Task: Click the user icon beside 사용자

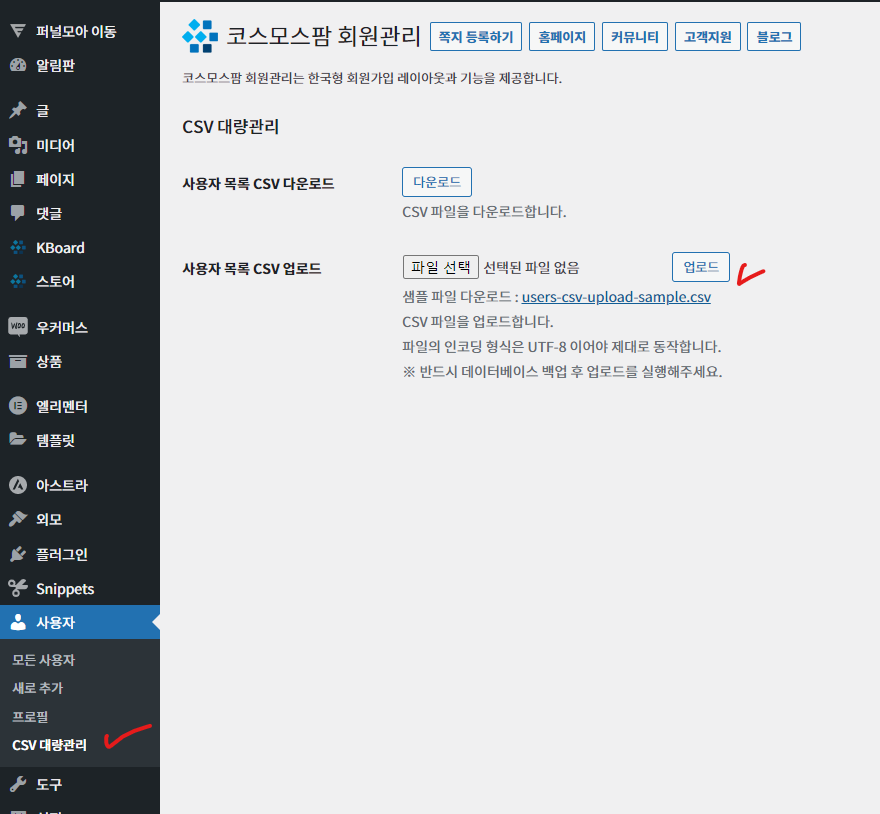Action: click(18, 622)
